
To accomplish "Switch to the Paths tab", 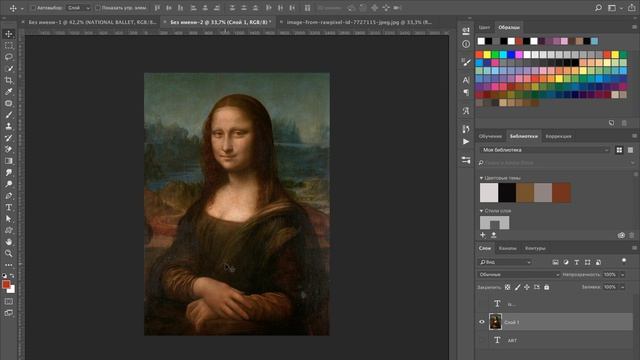I will coord(535,248).
